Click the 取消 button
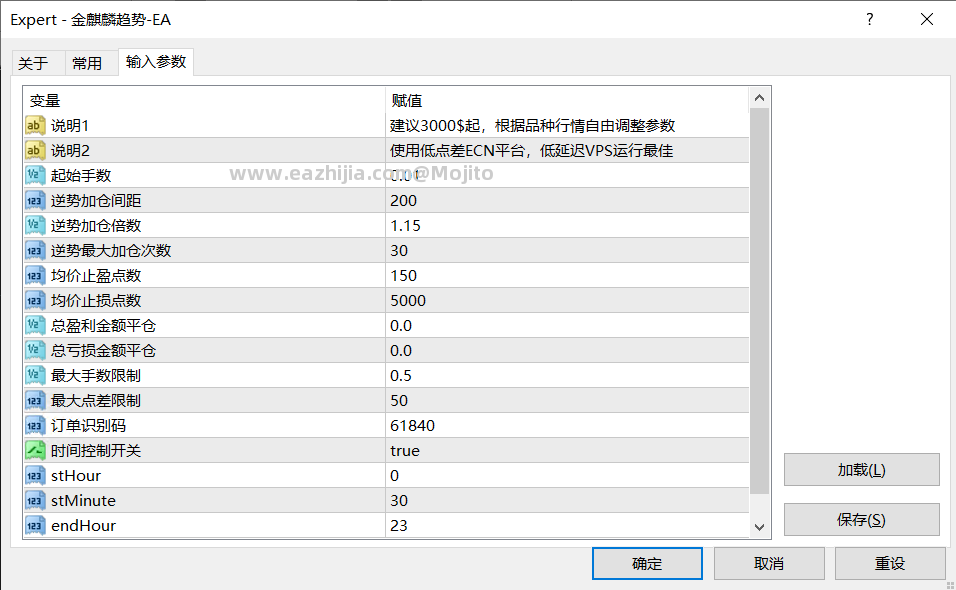The width and height of the screenshot is (956, 590). (x=769, y=564)
